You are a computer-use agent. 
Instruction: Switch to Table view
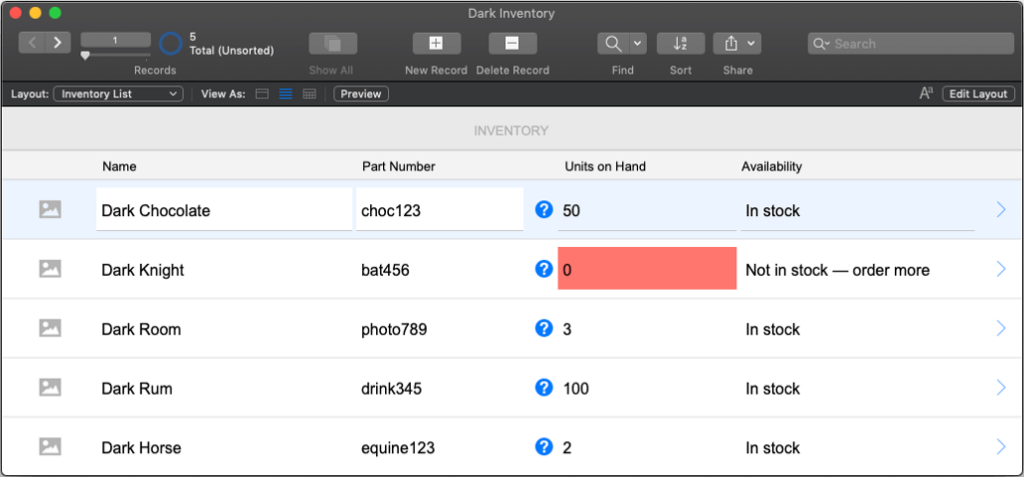coord(309,94)
